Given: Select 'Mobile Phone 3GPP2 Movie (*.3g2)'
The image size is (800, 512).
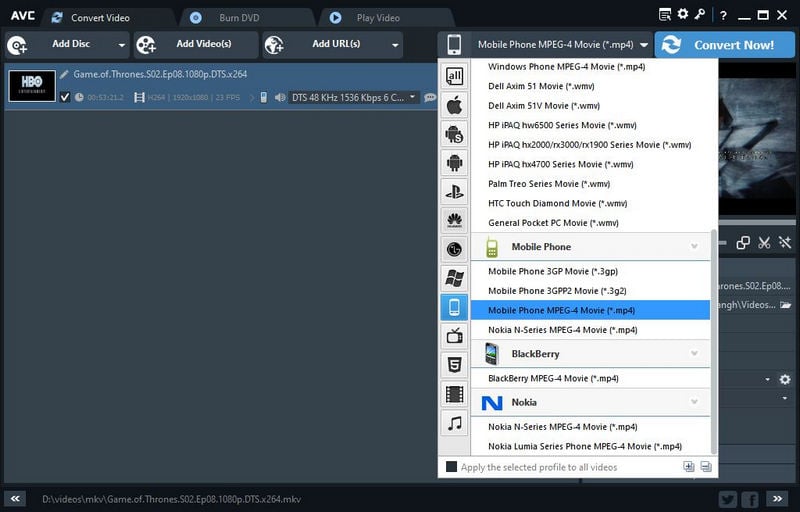Looking at the screenshot, I should click(x=557, y=291).
